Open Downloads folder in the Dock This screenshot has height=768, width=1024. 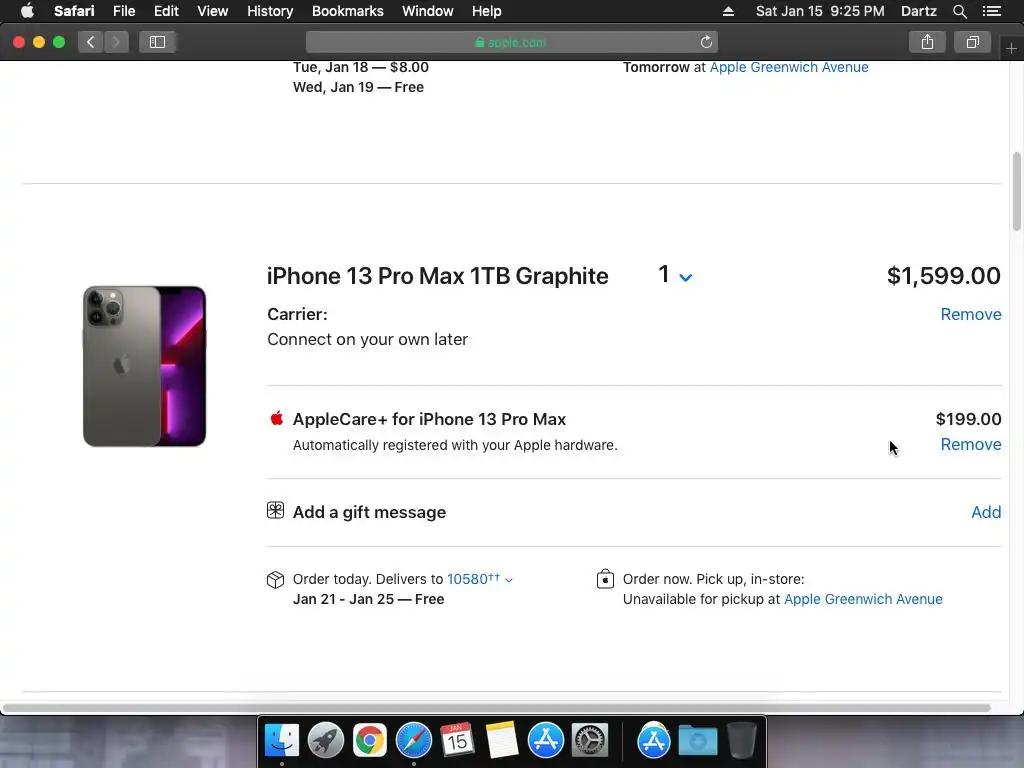[x=697, y=741]
